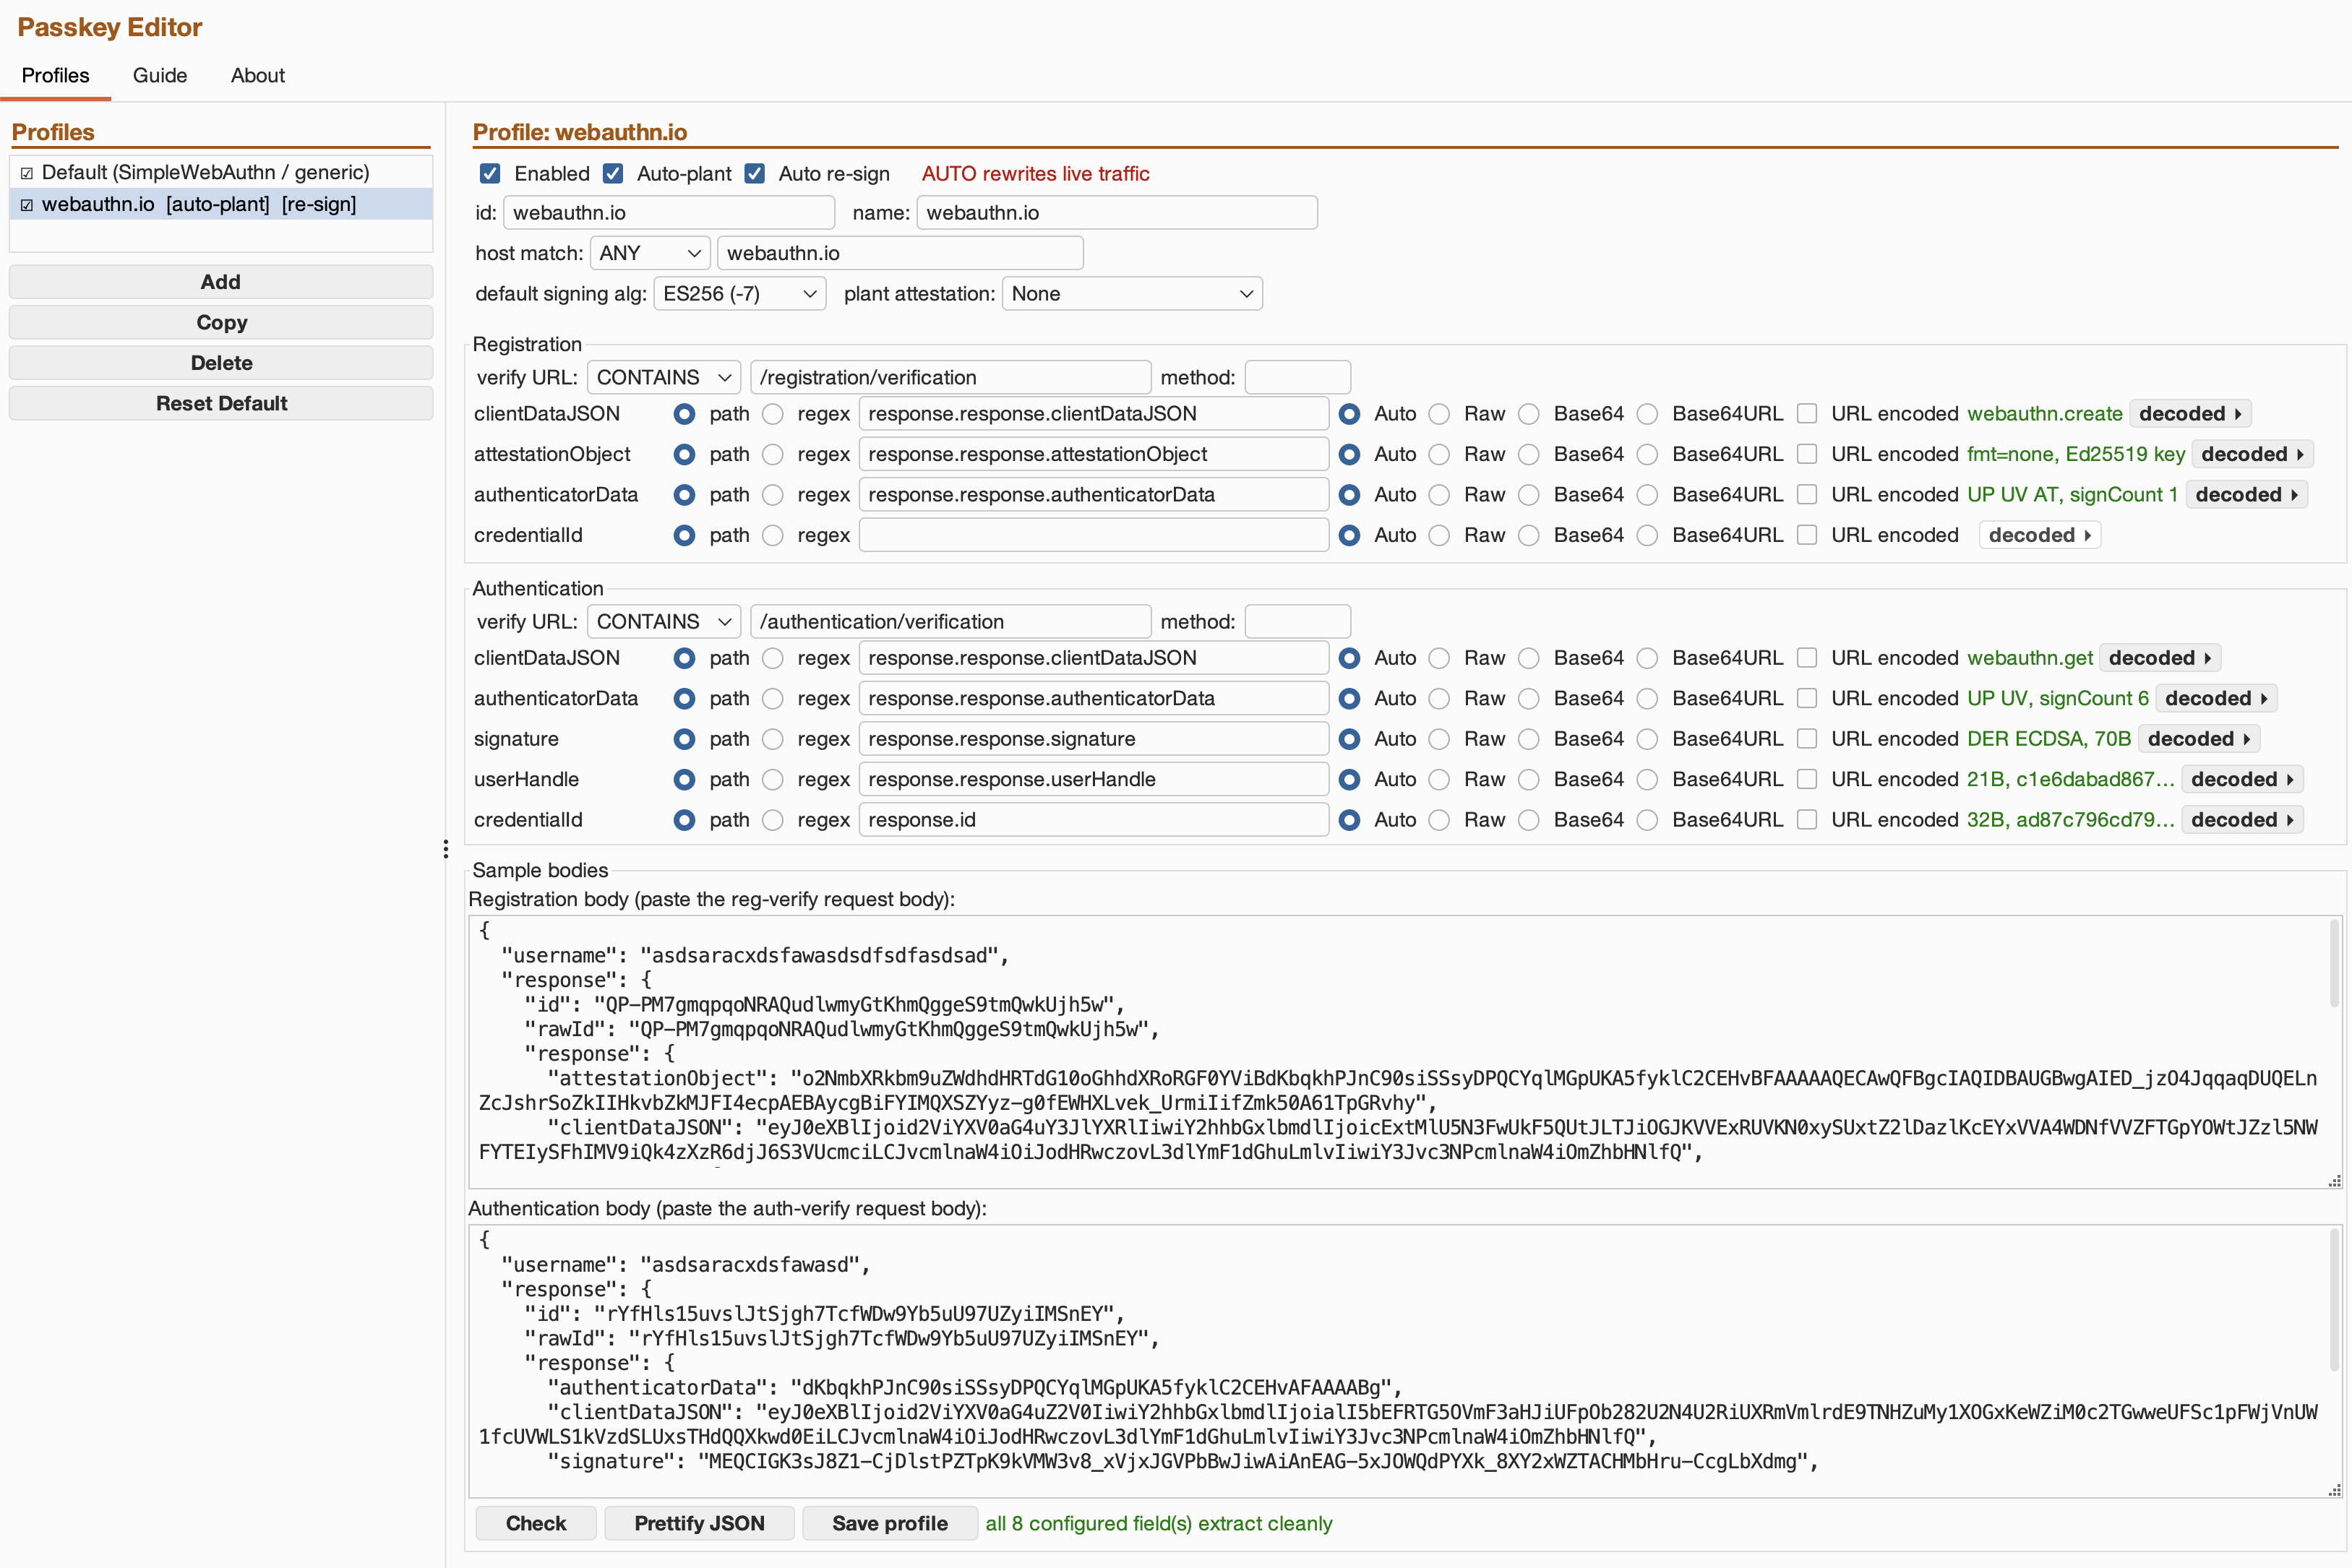Click the profile id input field
Screen dimensions: 2352x1568
668,213
